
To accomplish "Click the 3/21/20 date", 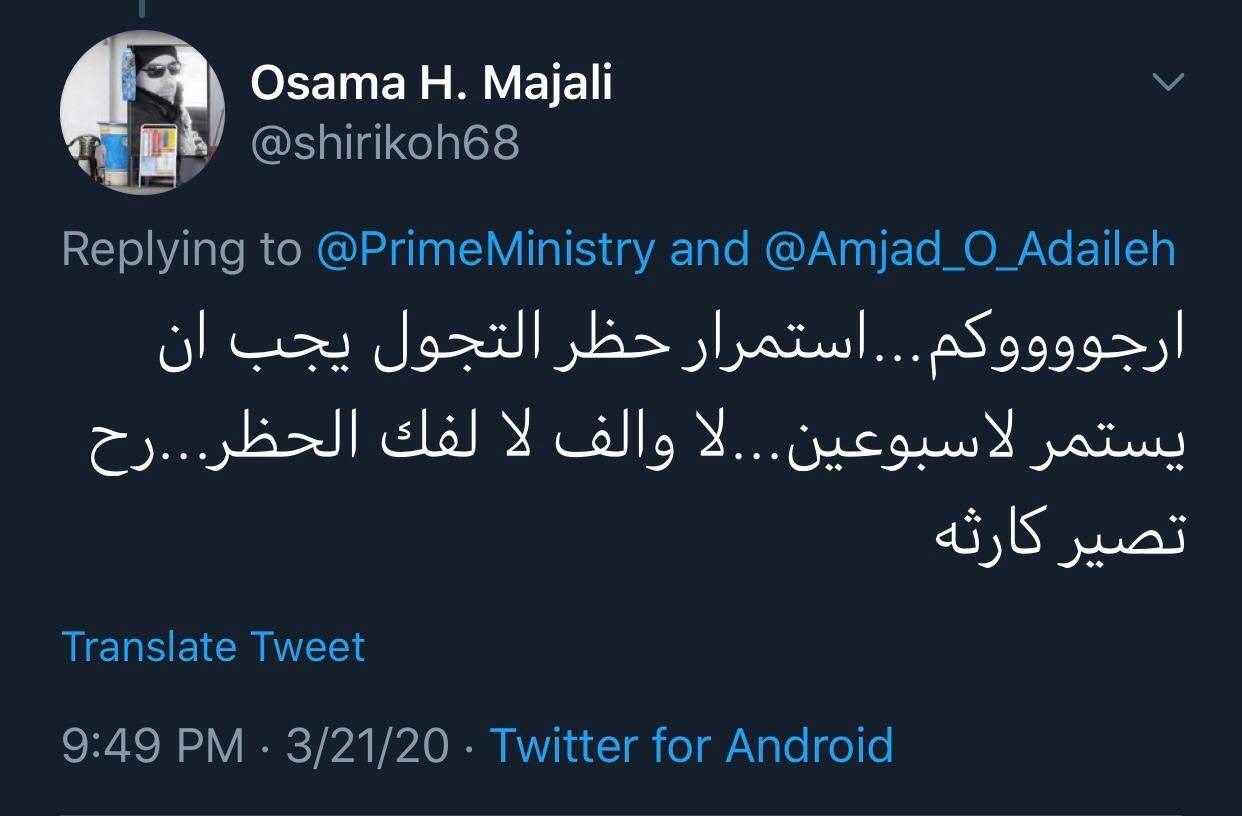I will click(367, 745).
